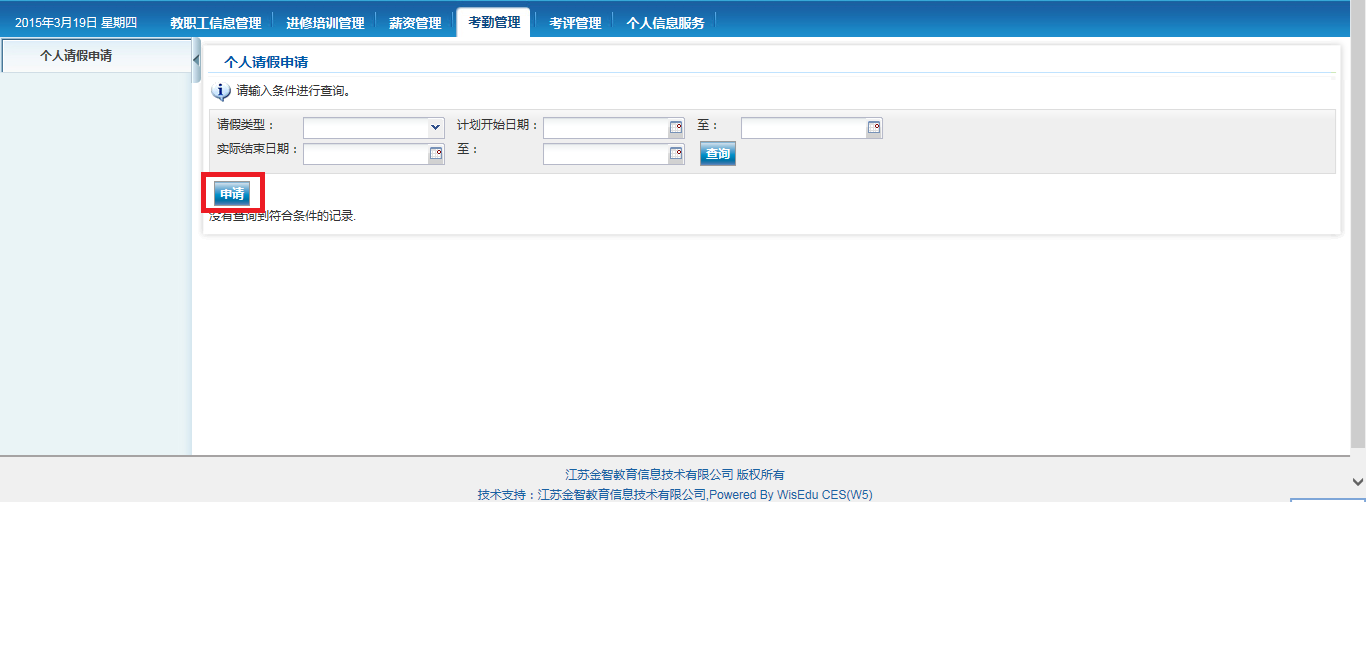Switch to the 个人信息服务 tab
This screenshot has height=664, width=1366.
pyautogui.click(x=665, y=23)
